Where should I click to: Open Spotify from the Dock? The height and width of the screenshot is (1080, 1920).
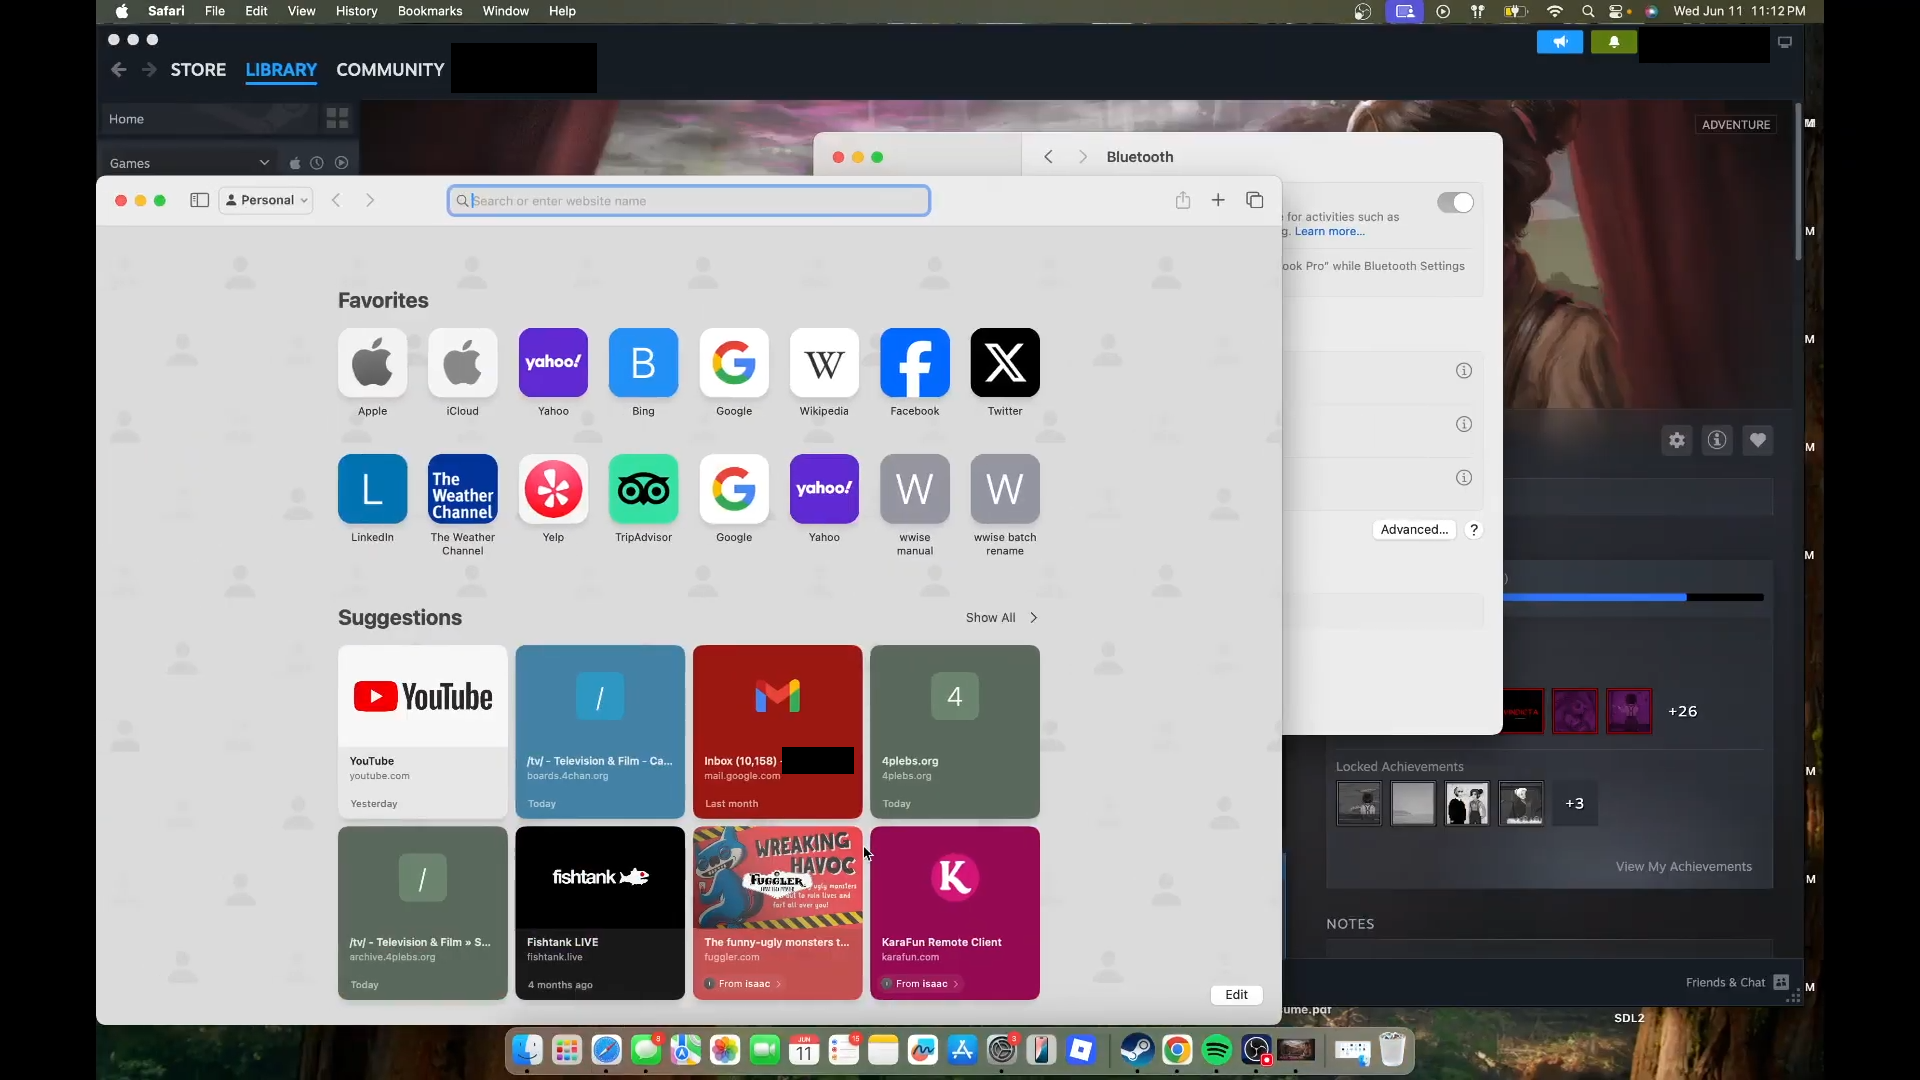1216,1049
